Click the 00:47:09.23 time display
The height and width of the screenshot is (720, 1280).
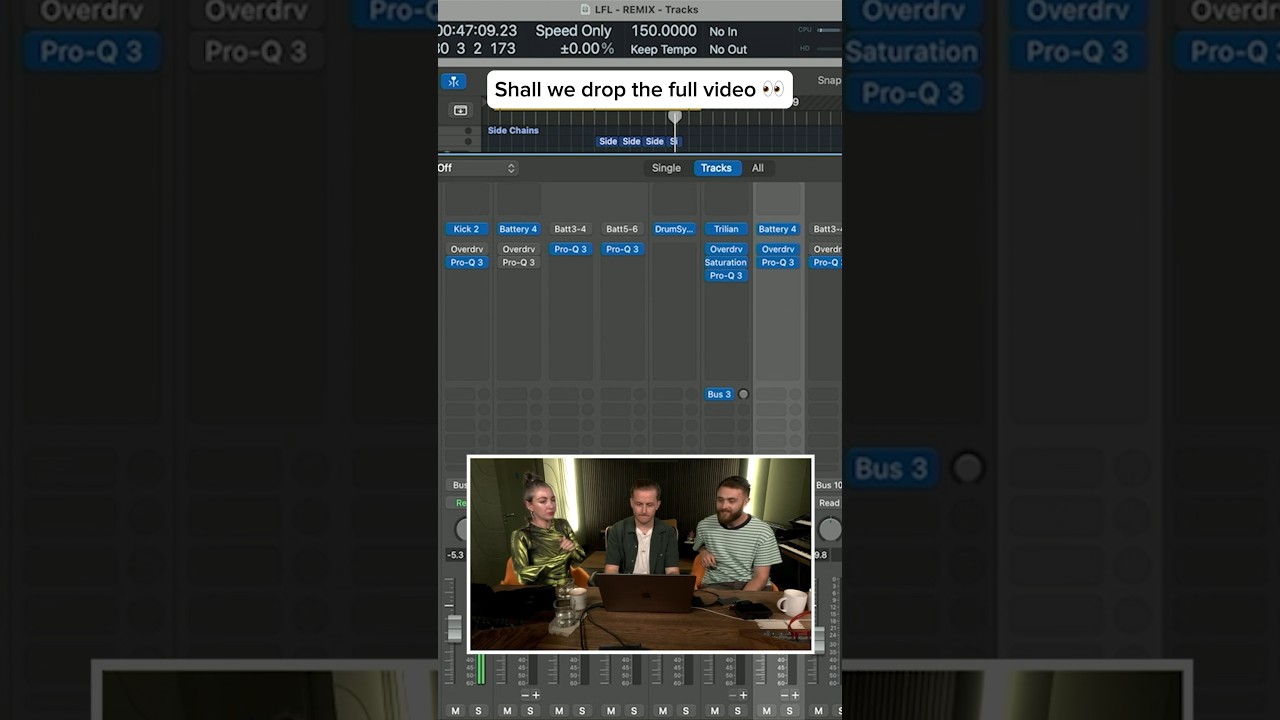pyautogui.click(x=478, y=31)
